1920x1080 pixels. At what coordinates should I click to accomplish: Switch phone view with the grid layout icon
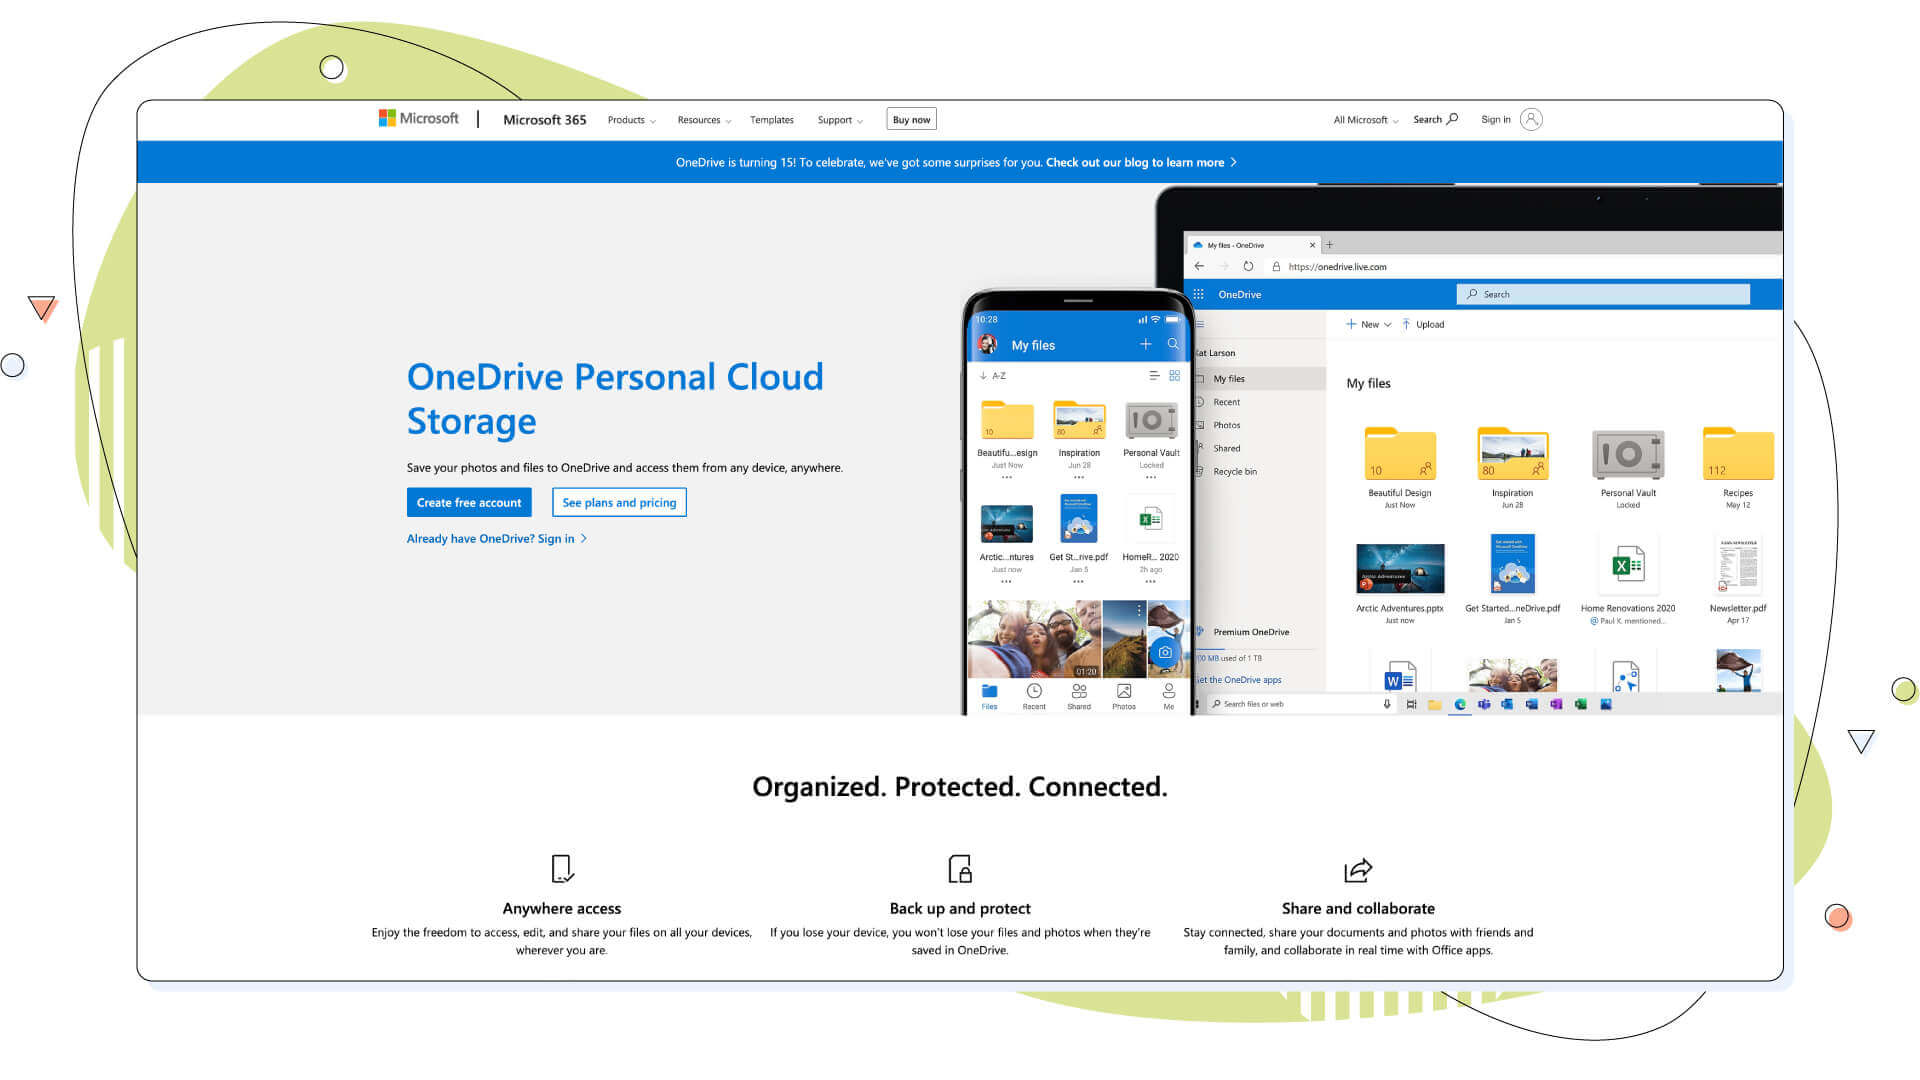click(1174, 376)
